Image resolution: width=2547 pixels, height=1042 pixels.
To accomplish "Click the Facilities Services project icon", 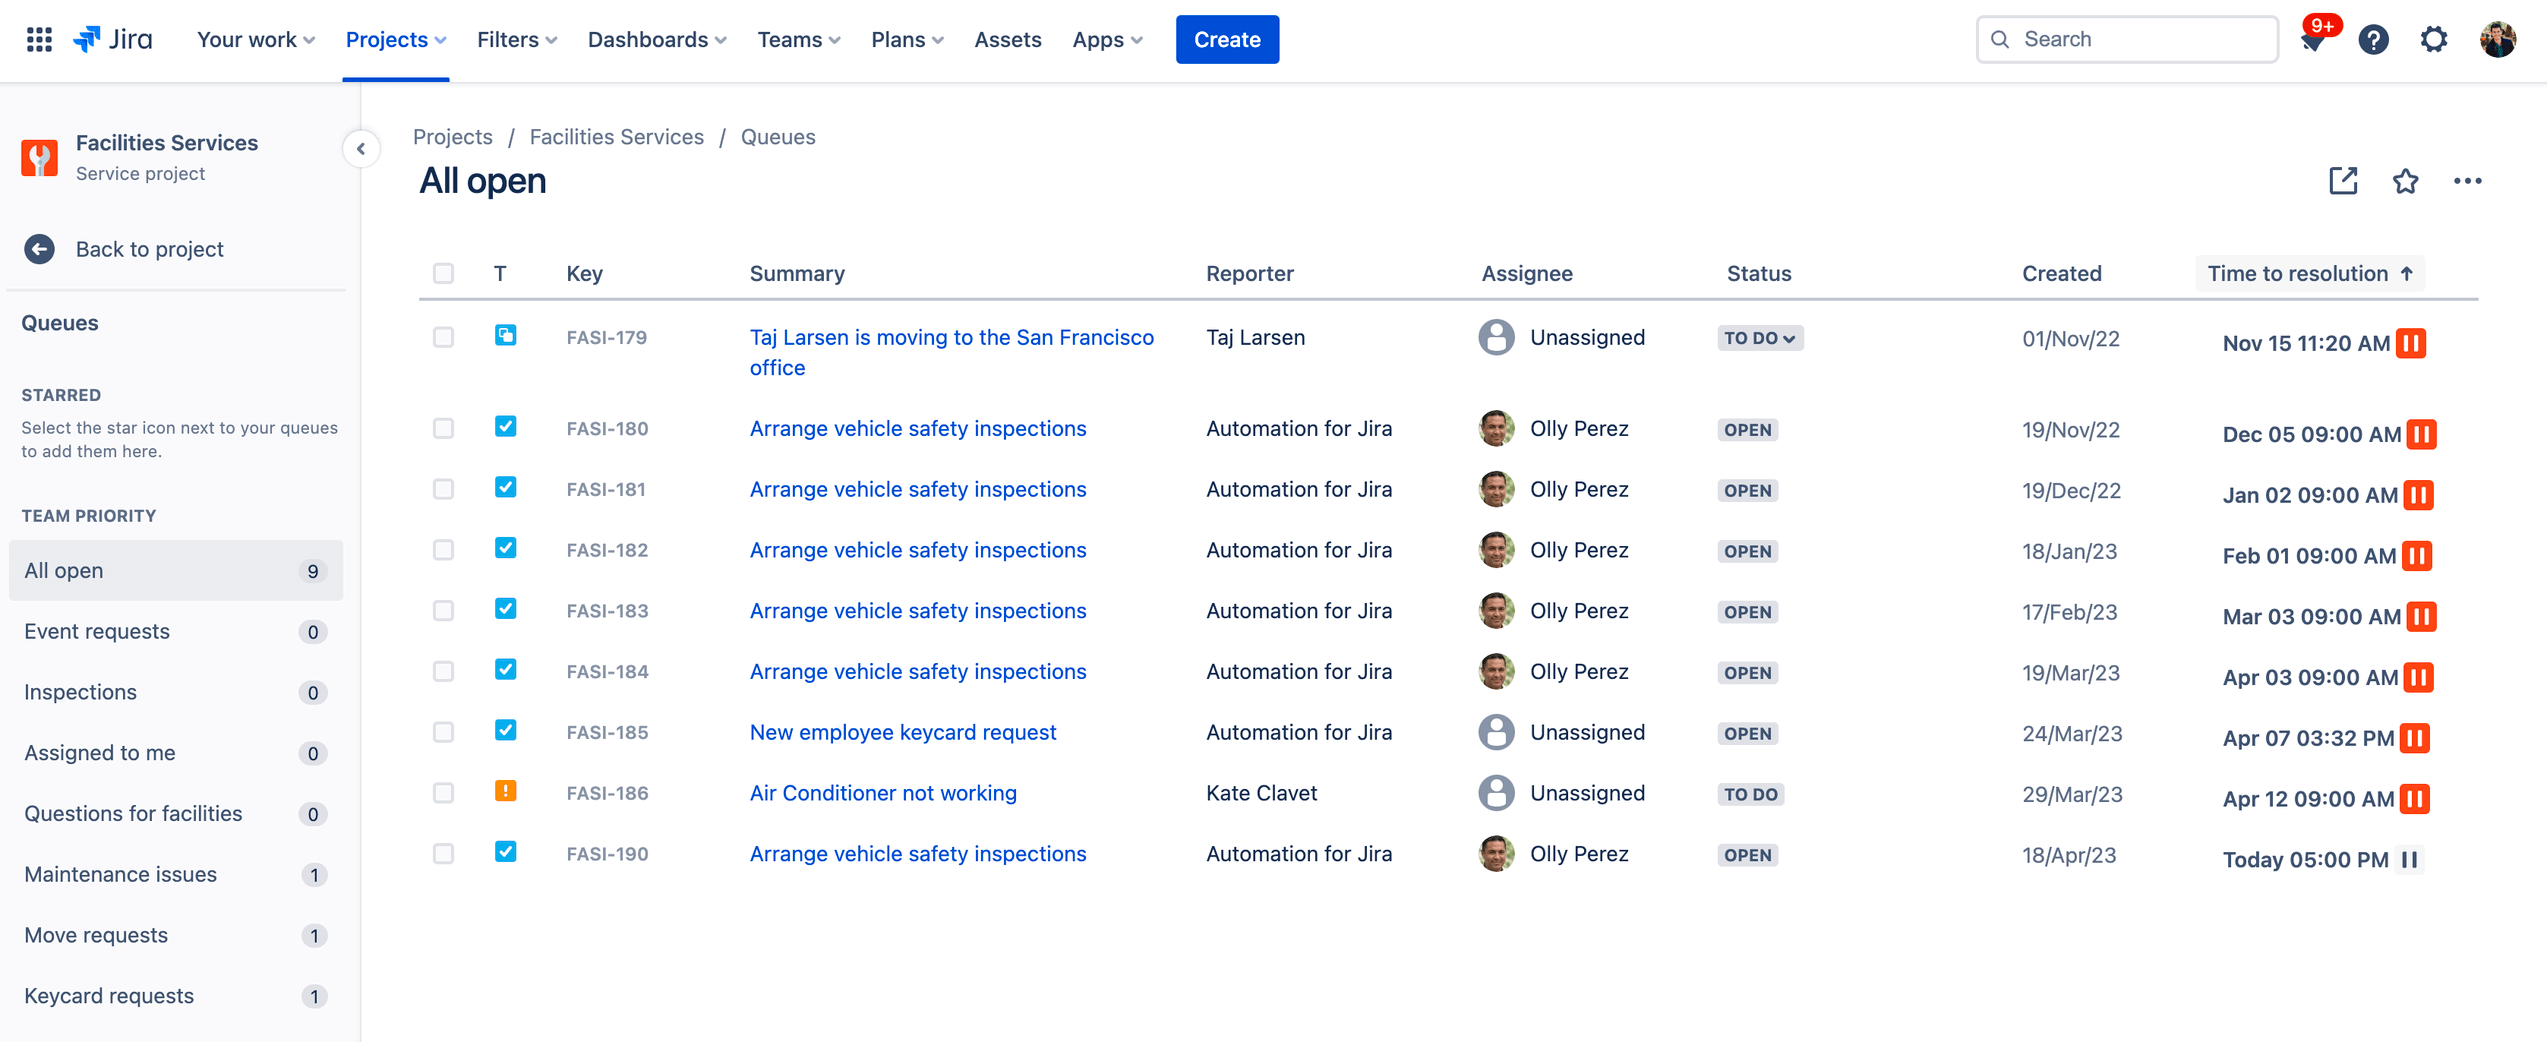I will (39, 157).
